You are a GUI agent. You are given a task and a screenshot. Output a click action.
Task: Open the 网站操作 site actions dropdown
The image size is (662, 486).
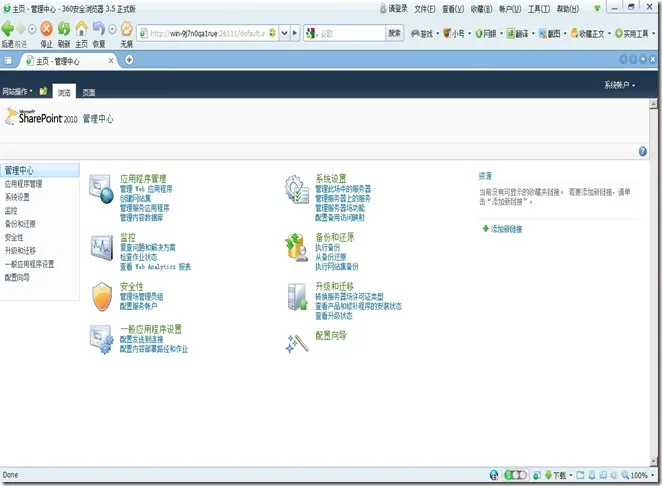click(18, 91)
